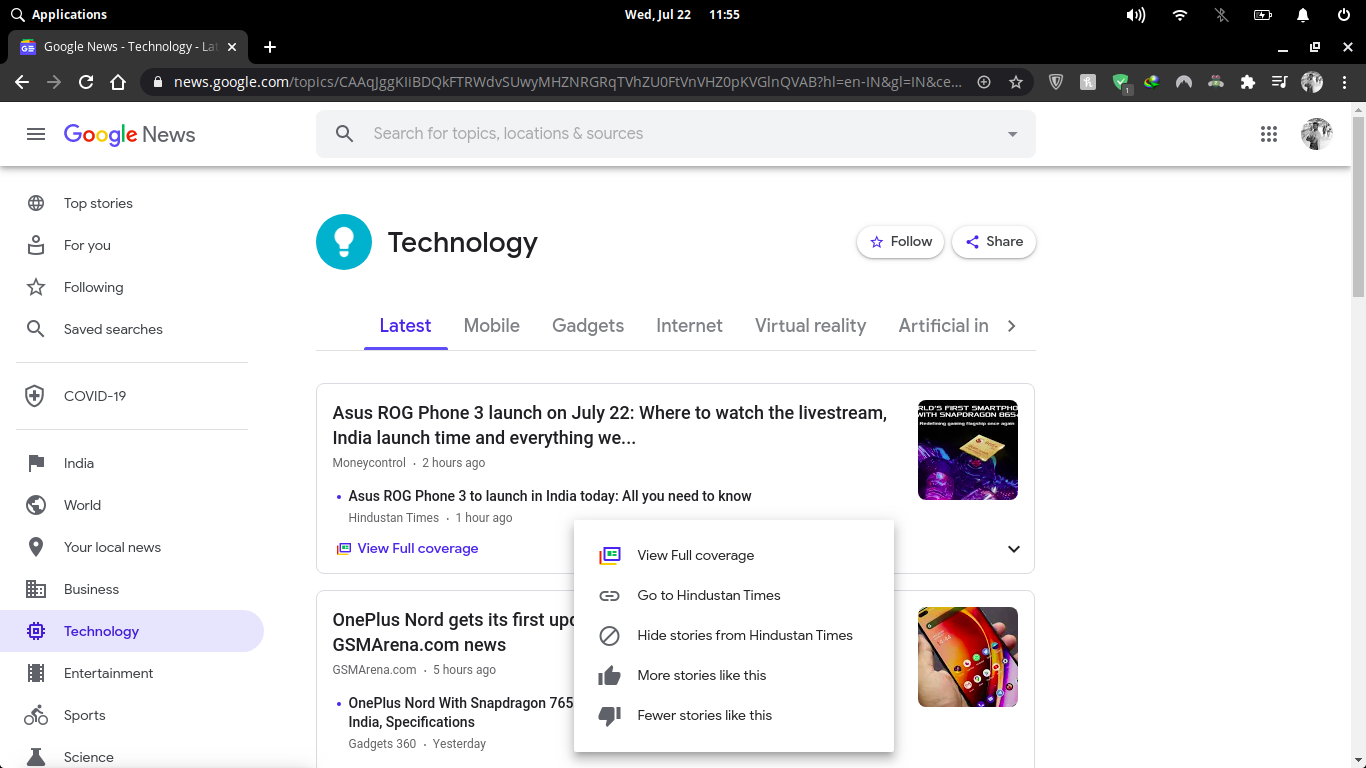Expand the Asus ROG Phone story card chevron
Screen dimensions: 1366x768
tap(1014, 549)
